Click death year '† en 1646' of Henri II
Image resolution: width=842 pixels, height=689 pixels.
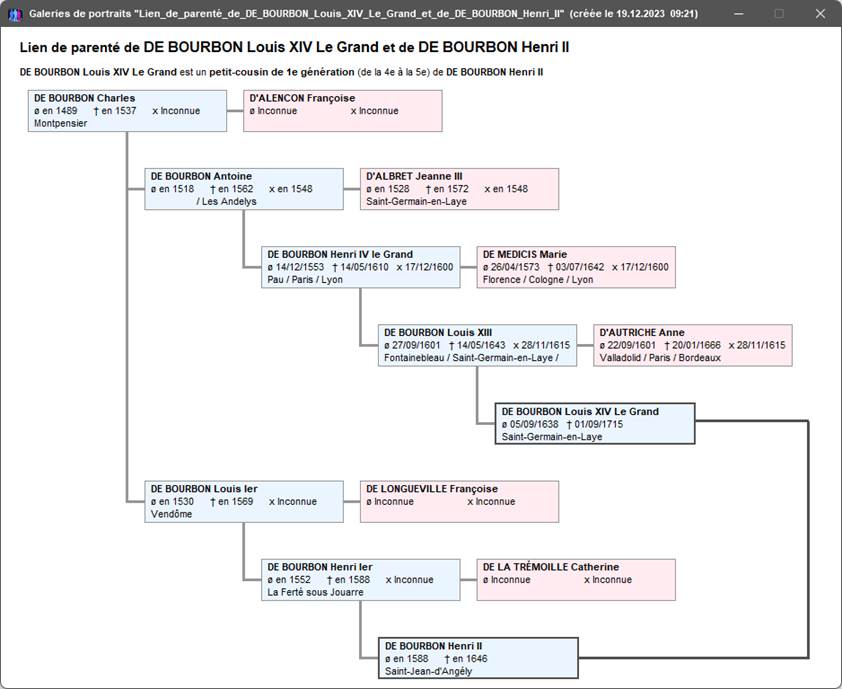[x=466, y=659]
